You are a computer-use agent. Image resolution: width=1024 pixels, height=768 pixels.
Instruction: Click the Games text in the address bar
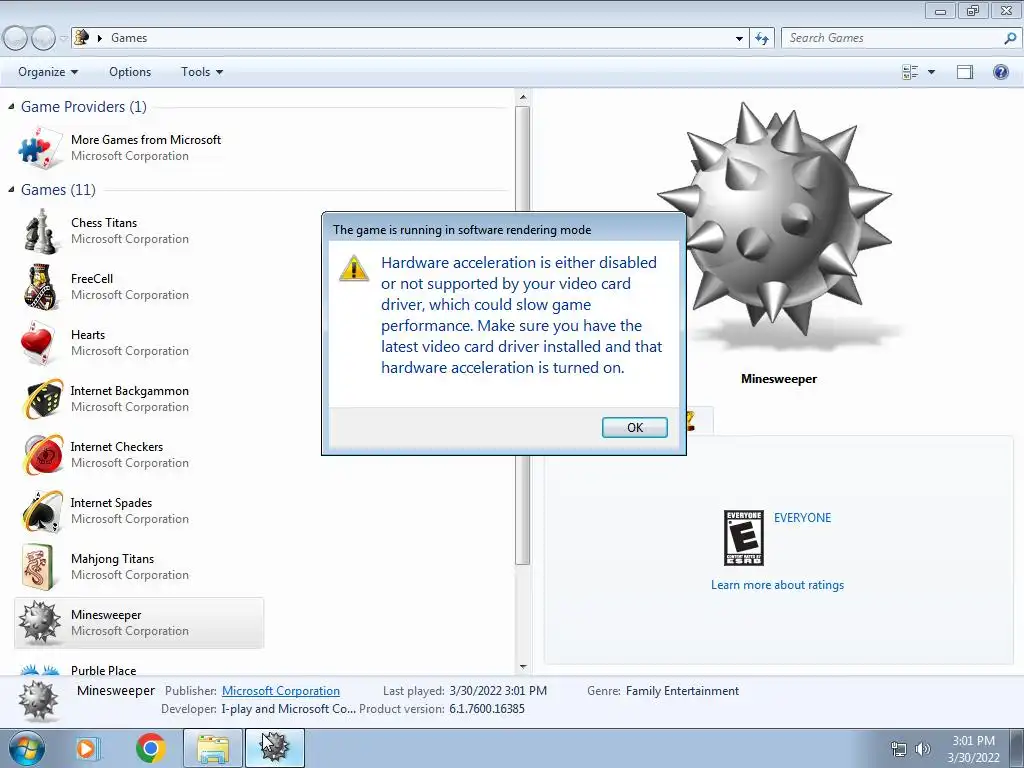[x=129, y=38]
